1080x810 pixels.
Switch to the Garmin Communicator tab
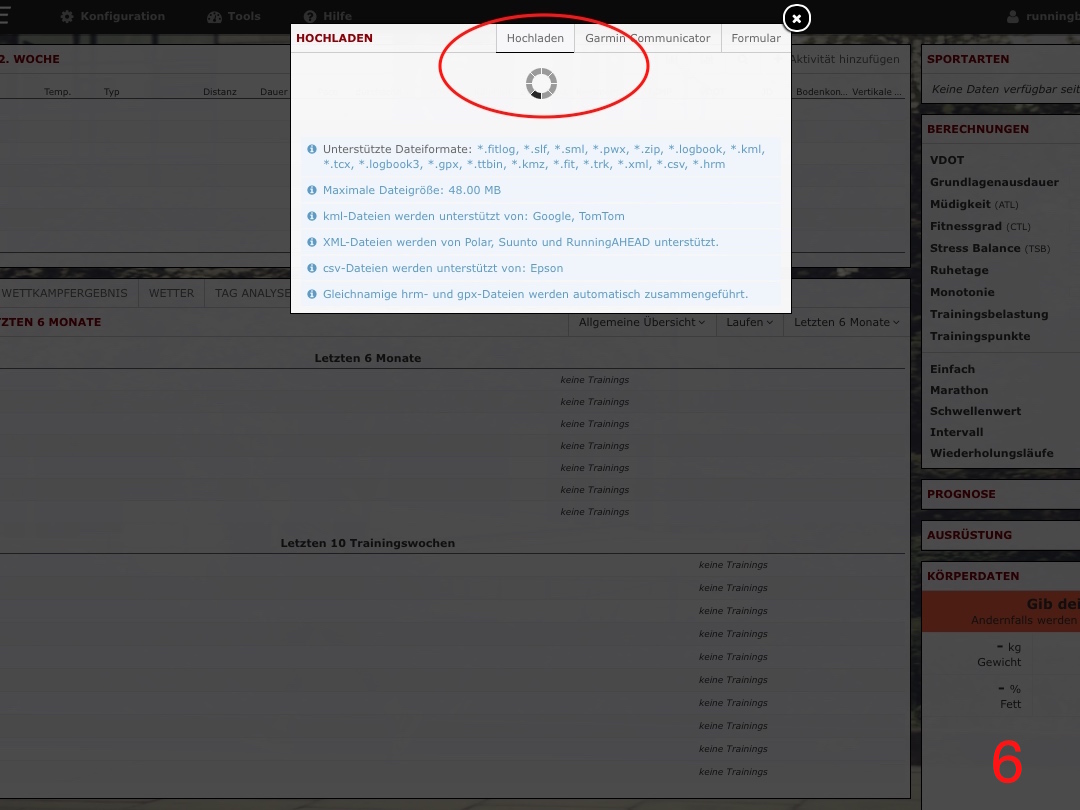647,38
